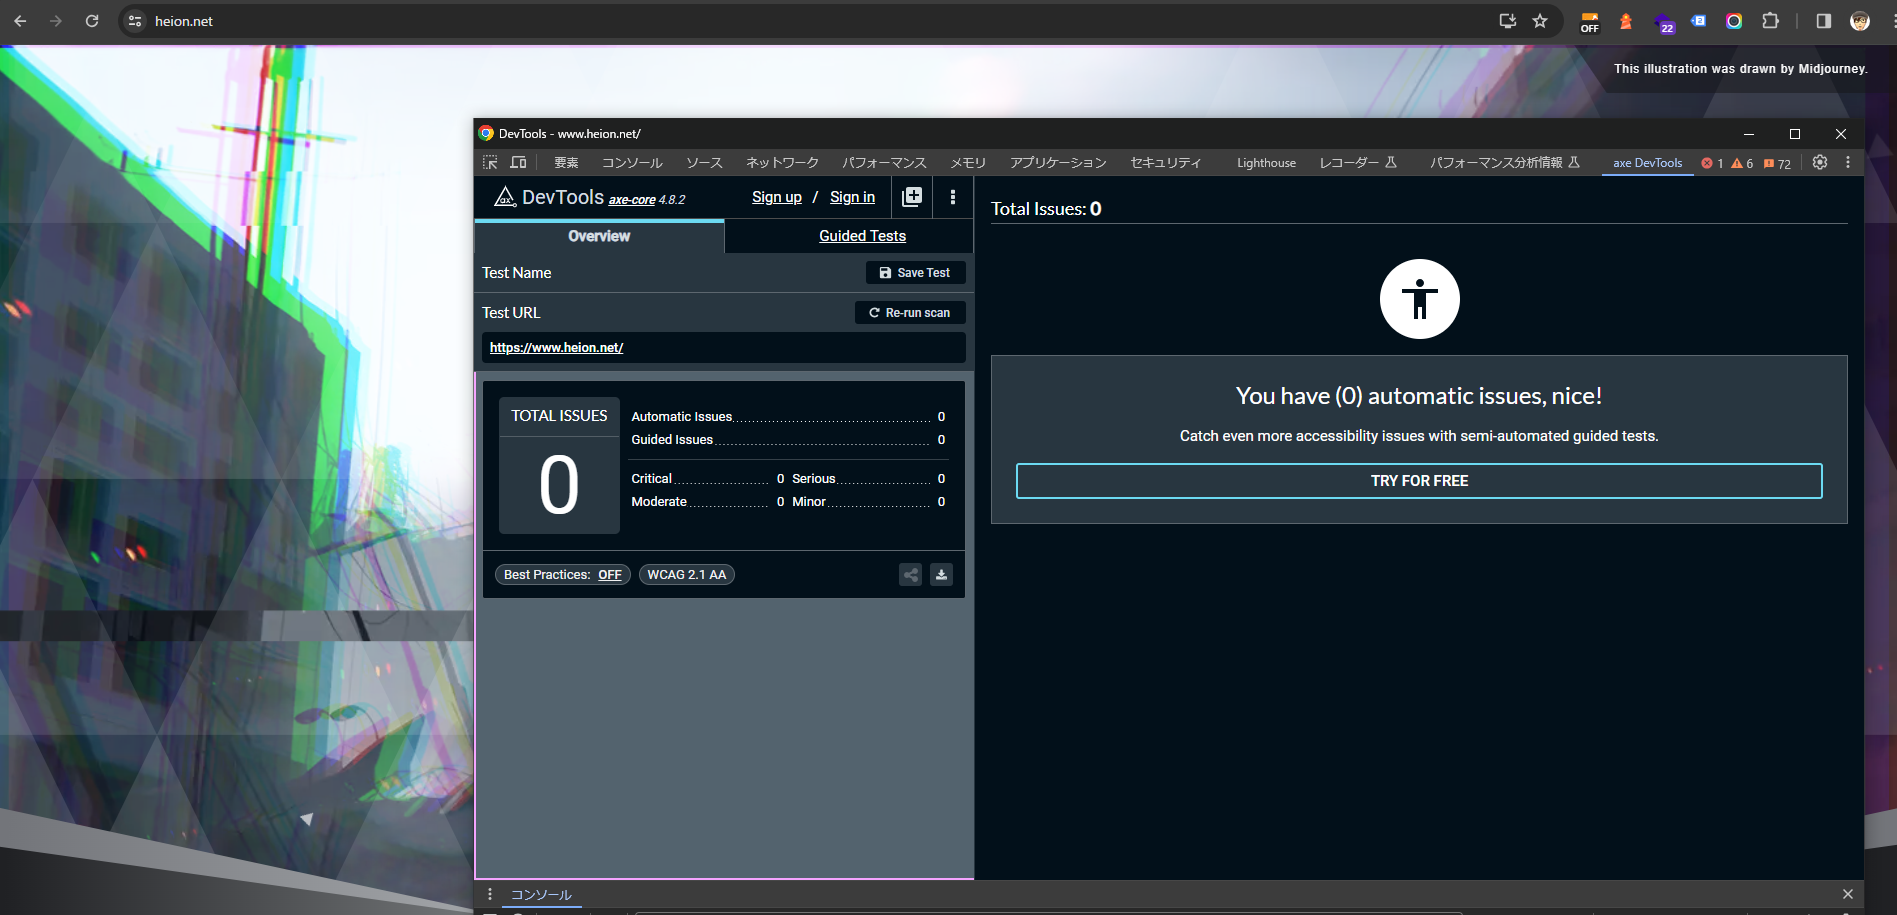This screenshot has width=1897, height=915.
Task: Open the https://www.heion.net/ test URL link
Action: point(556,348)
